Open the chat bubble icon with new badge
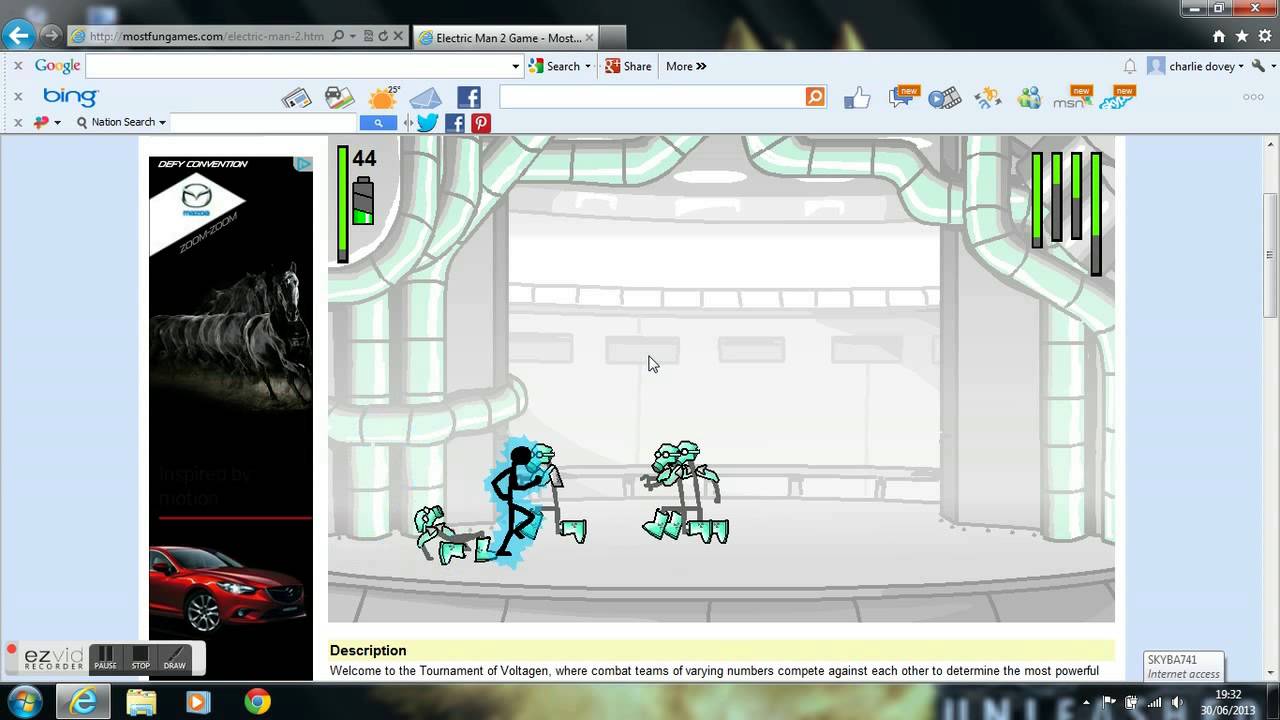 point(903,97)
